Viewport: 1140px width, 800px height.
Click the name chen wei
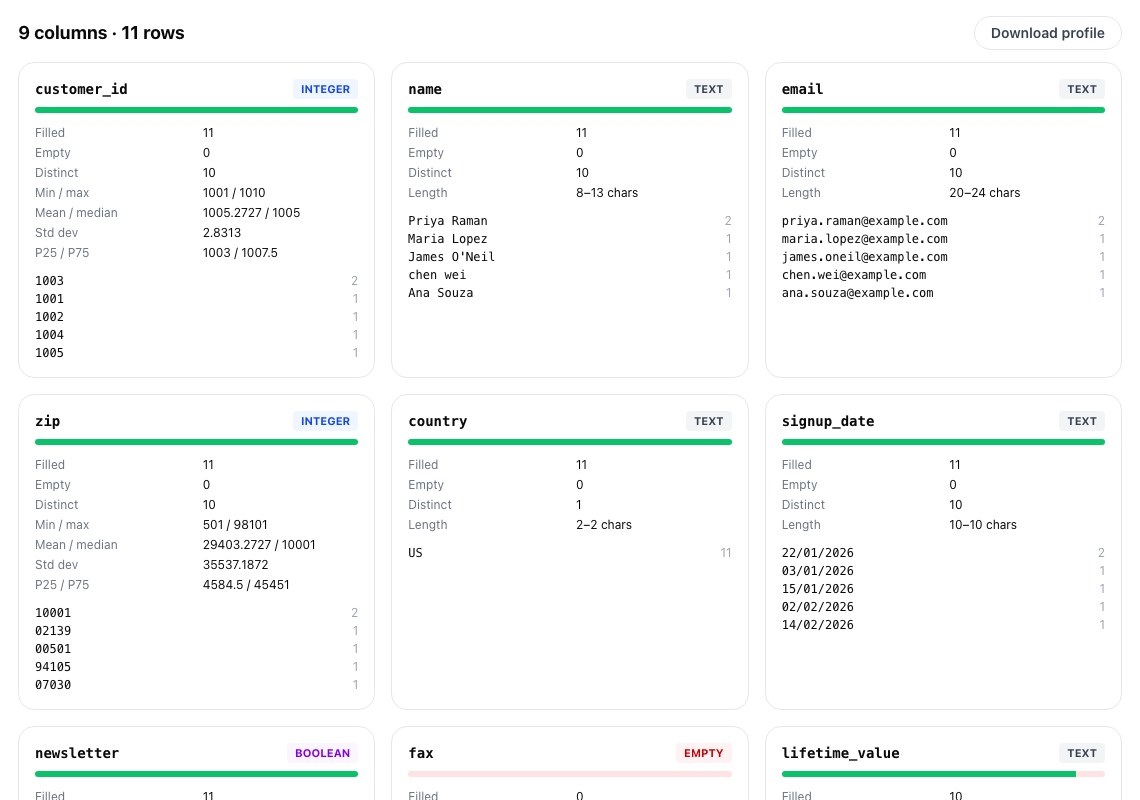point(437,275)
